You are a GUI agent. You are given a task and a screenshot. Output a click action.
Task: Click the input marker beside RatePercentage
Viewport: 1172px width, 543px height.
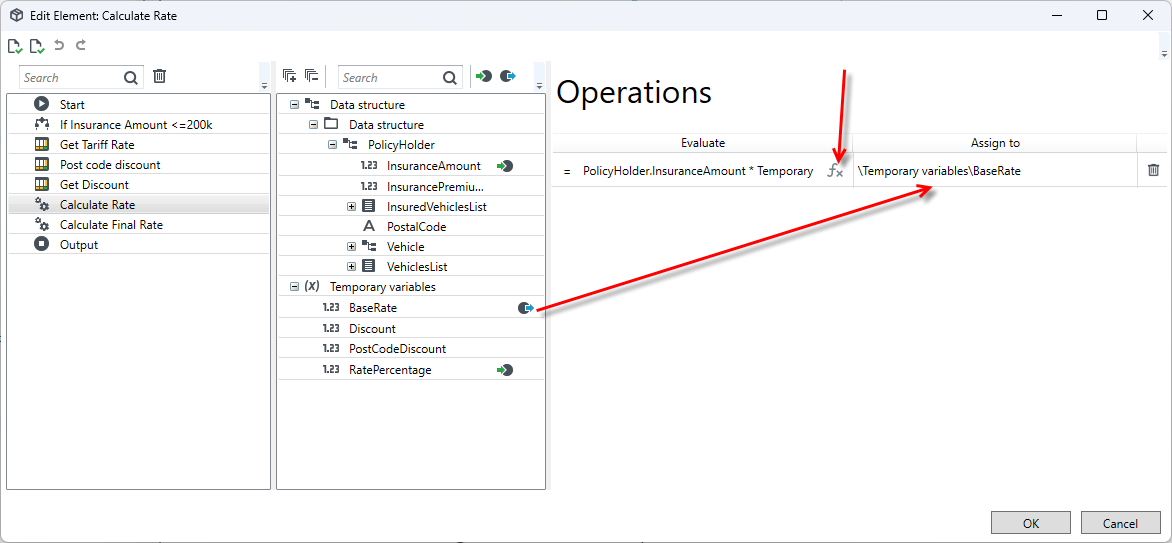coord(505,369)
